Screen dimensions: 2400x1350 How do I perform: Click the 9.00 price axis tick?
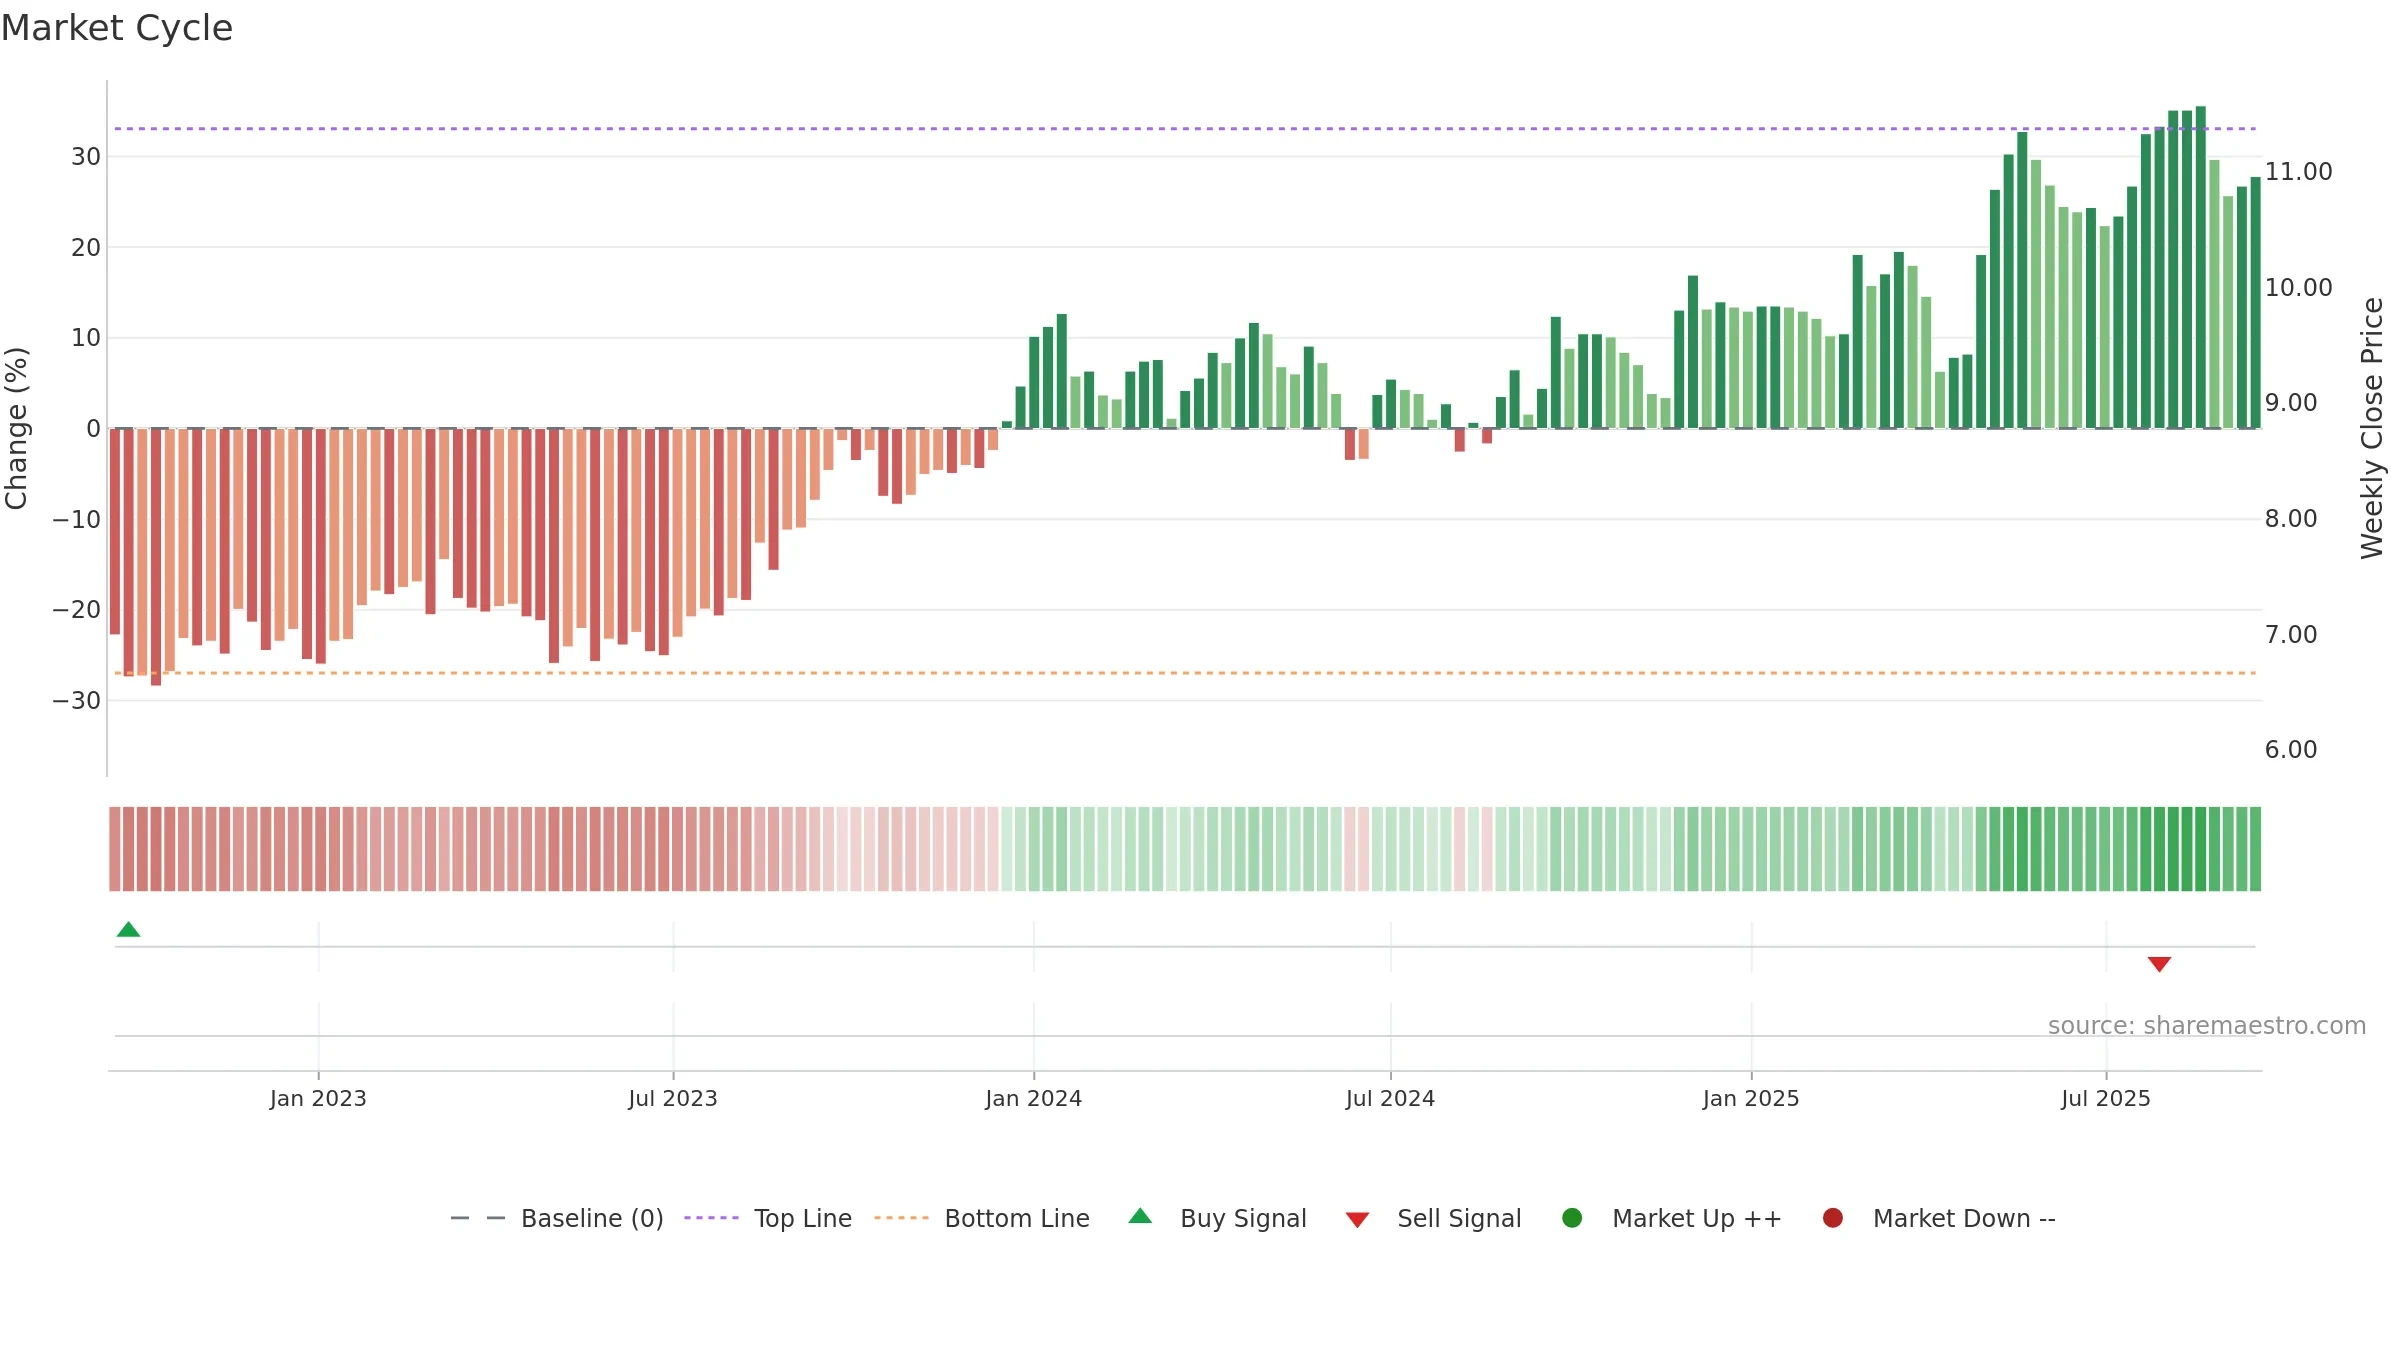click(x=2291, y=403)
